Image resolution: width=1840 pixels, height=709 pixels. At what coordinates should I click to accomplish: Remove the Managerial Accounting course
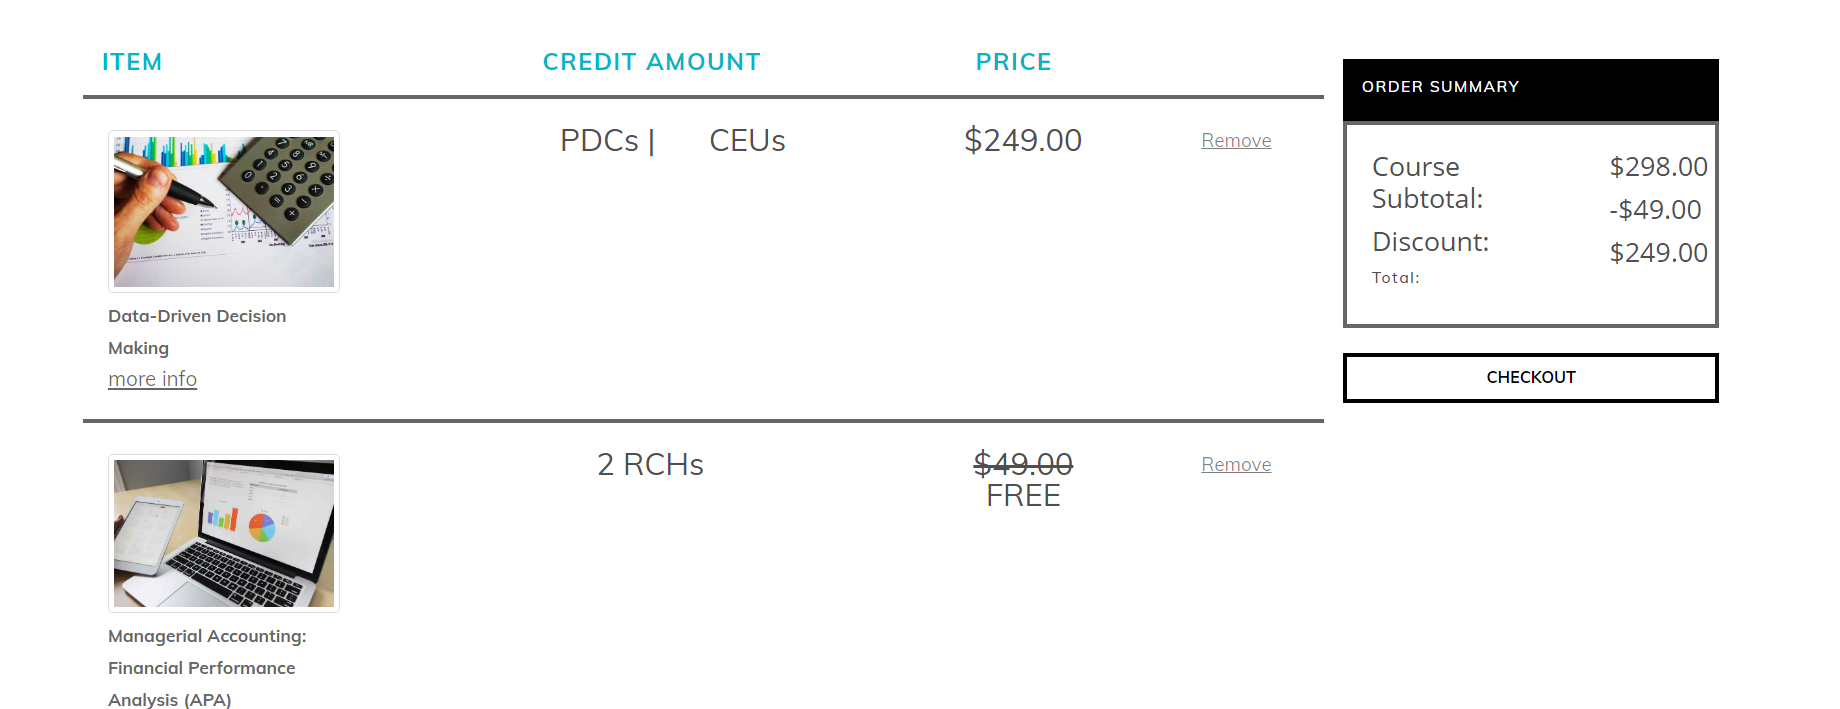1236,465
